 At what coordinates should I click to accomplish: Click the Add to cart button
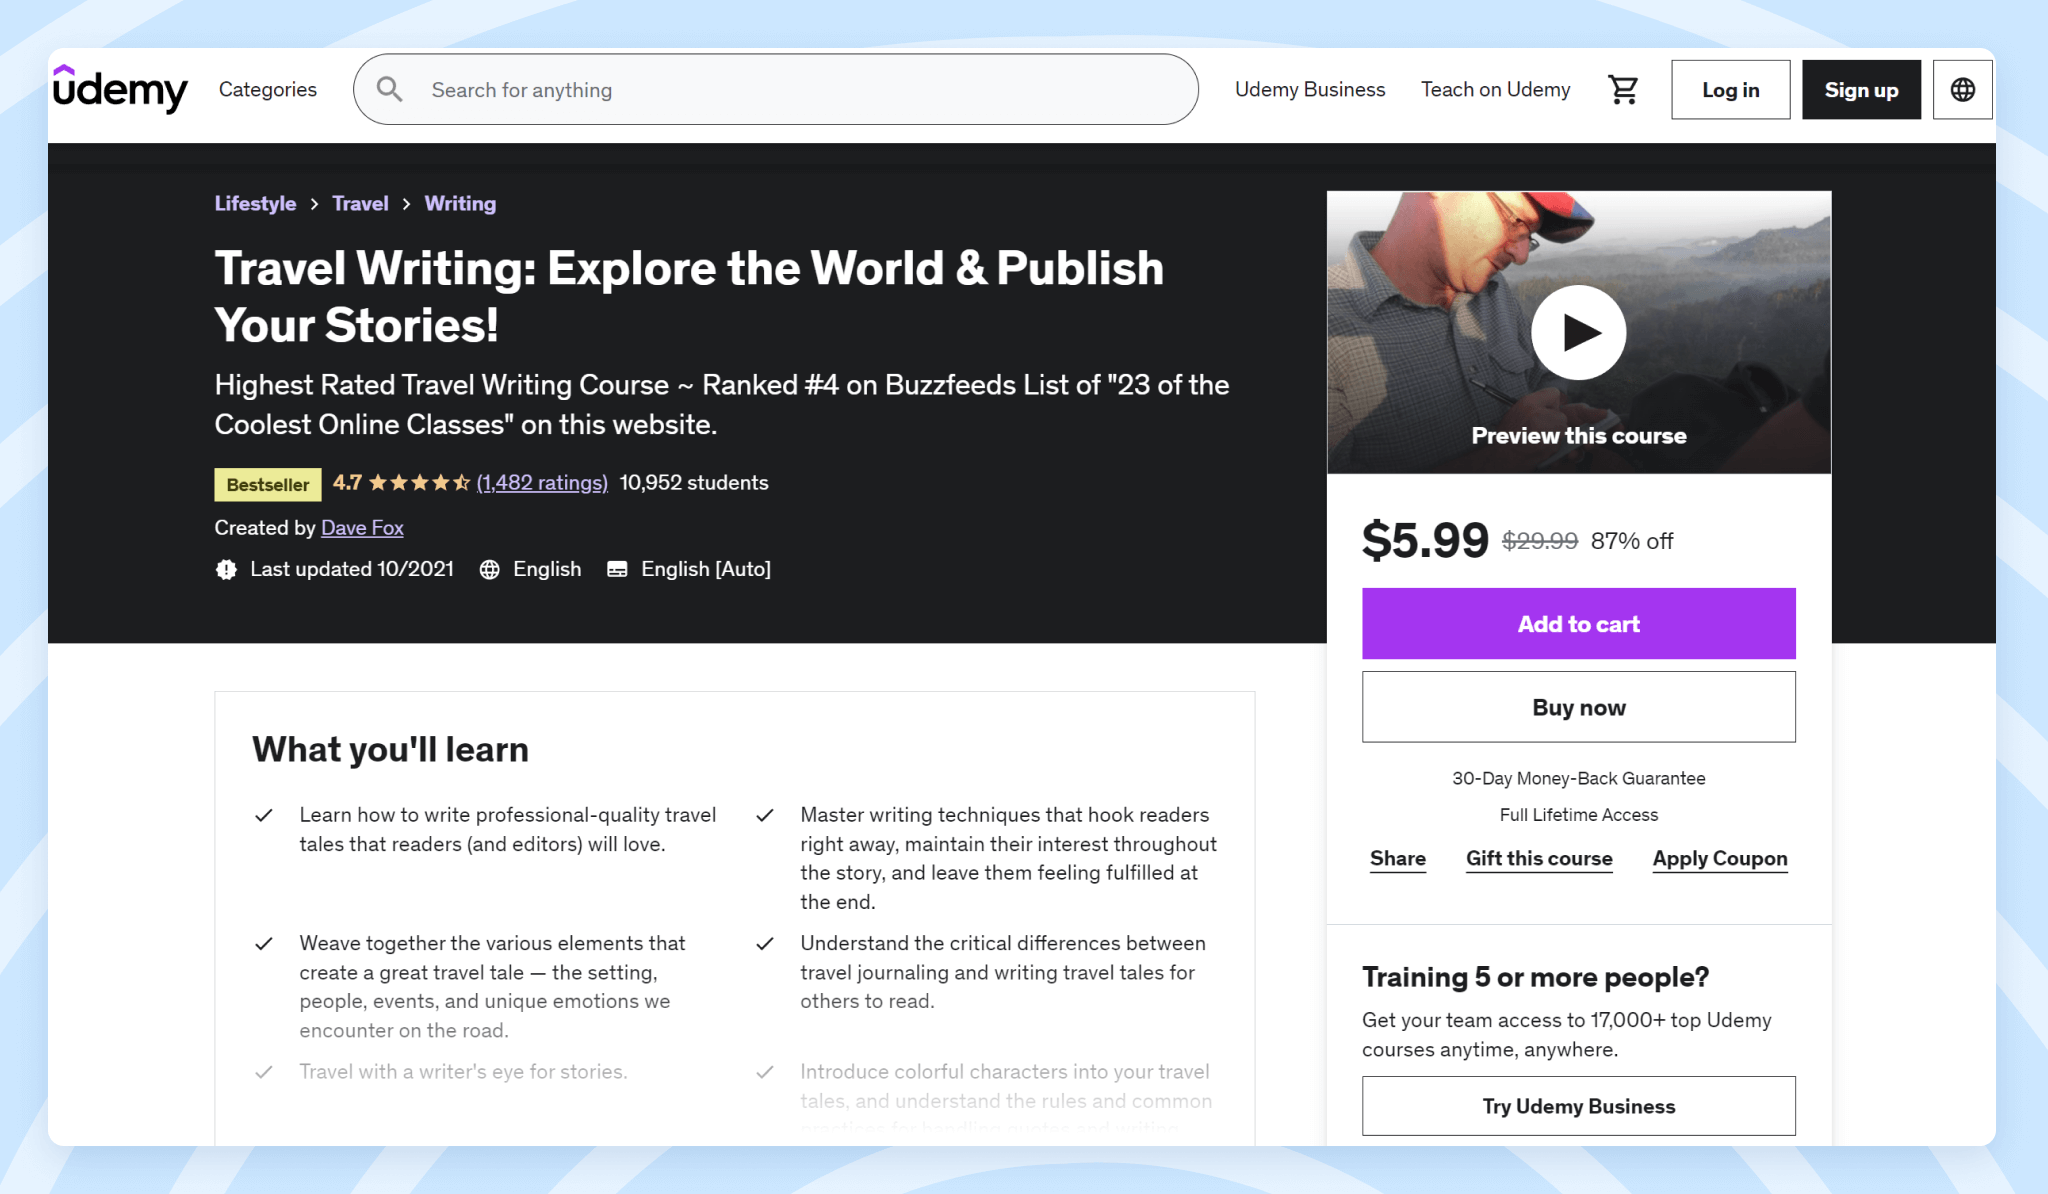click(1579, 624)
